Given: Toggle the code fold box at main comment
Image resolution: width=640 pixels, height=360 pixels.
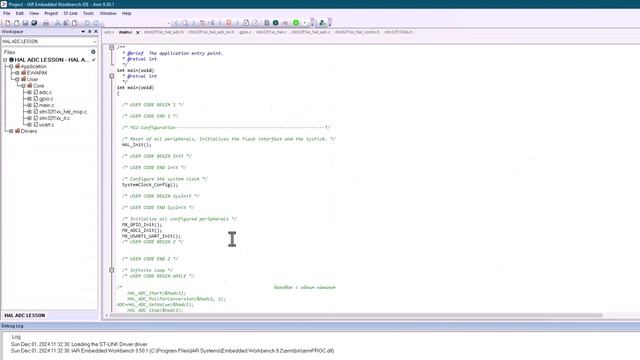Looking at the screenshot, I should [111, 47].
